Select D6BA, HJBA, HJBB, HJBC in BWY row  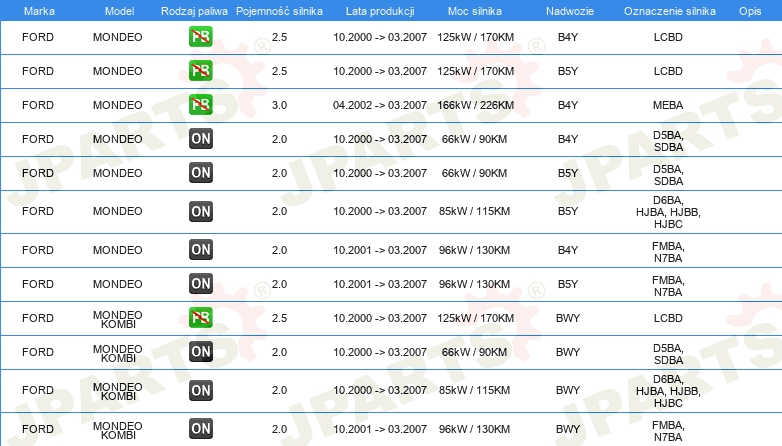[x=668, y=391]
